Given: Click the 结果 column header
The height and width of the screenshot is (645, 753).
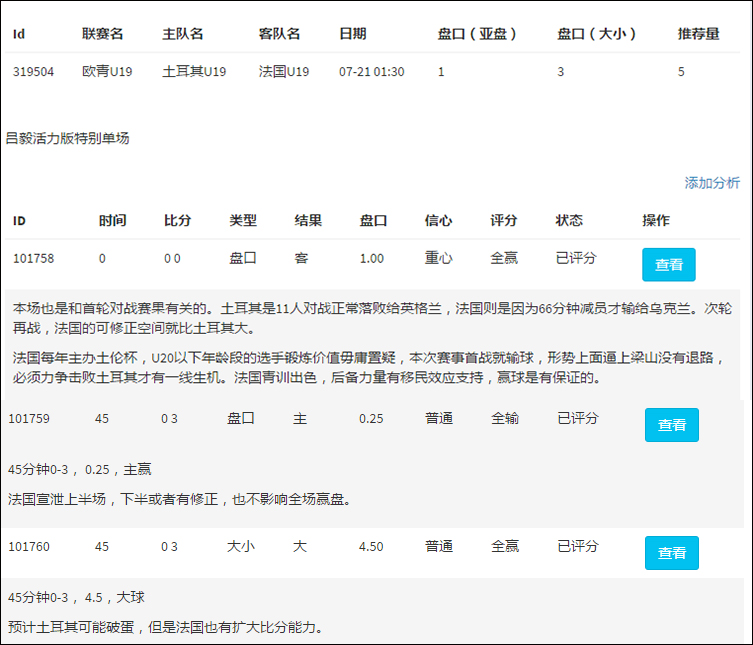Looking at the screenshot, I should point(308,220).
